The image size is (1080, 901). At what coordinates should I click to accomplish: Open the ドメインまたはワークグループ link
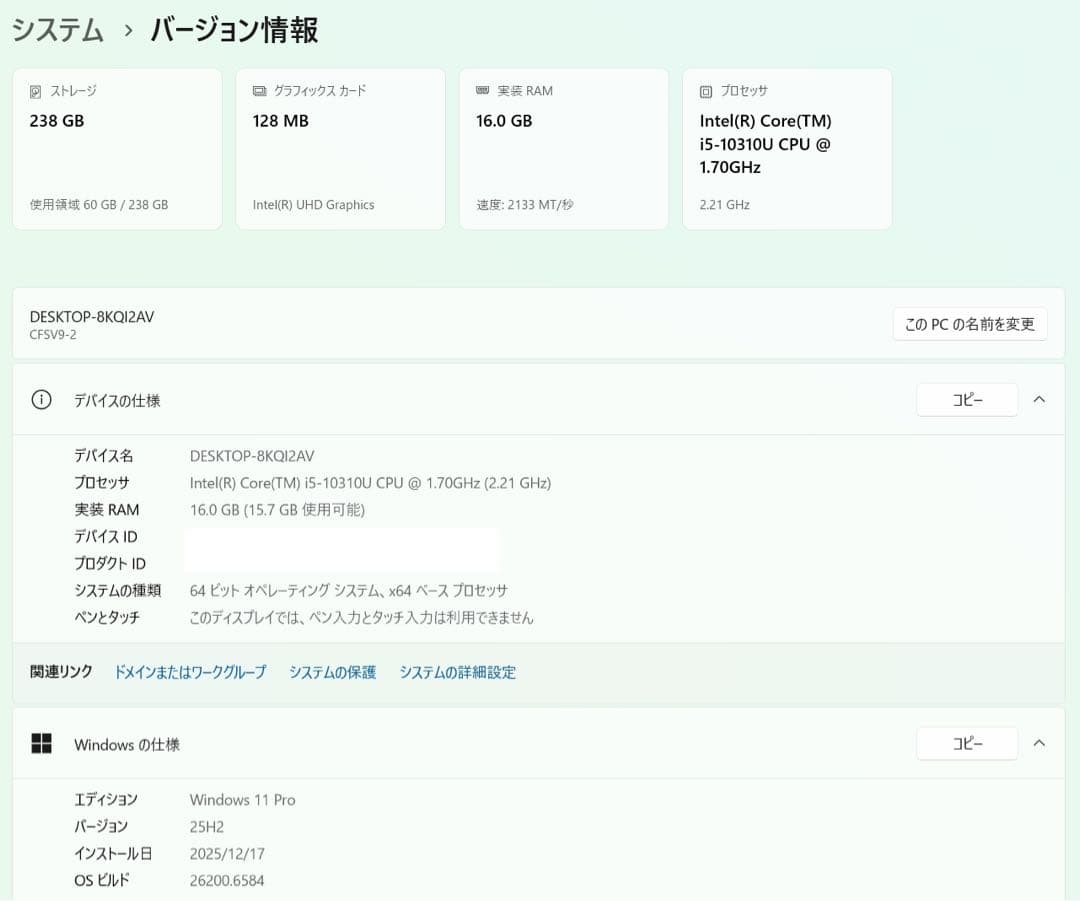(189, 672)
